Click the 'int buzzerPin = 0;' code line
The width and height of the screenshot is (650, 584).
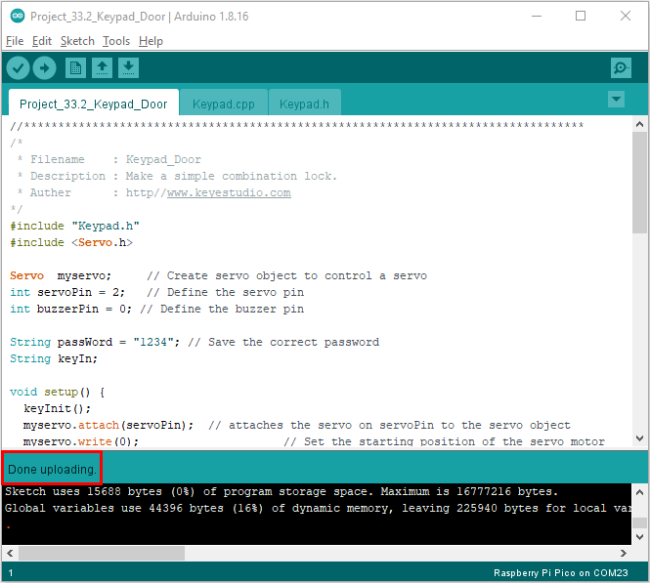click(x=70, y=309)
